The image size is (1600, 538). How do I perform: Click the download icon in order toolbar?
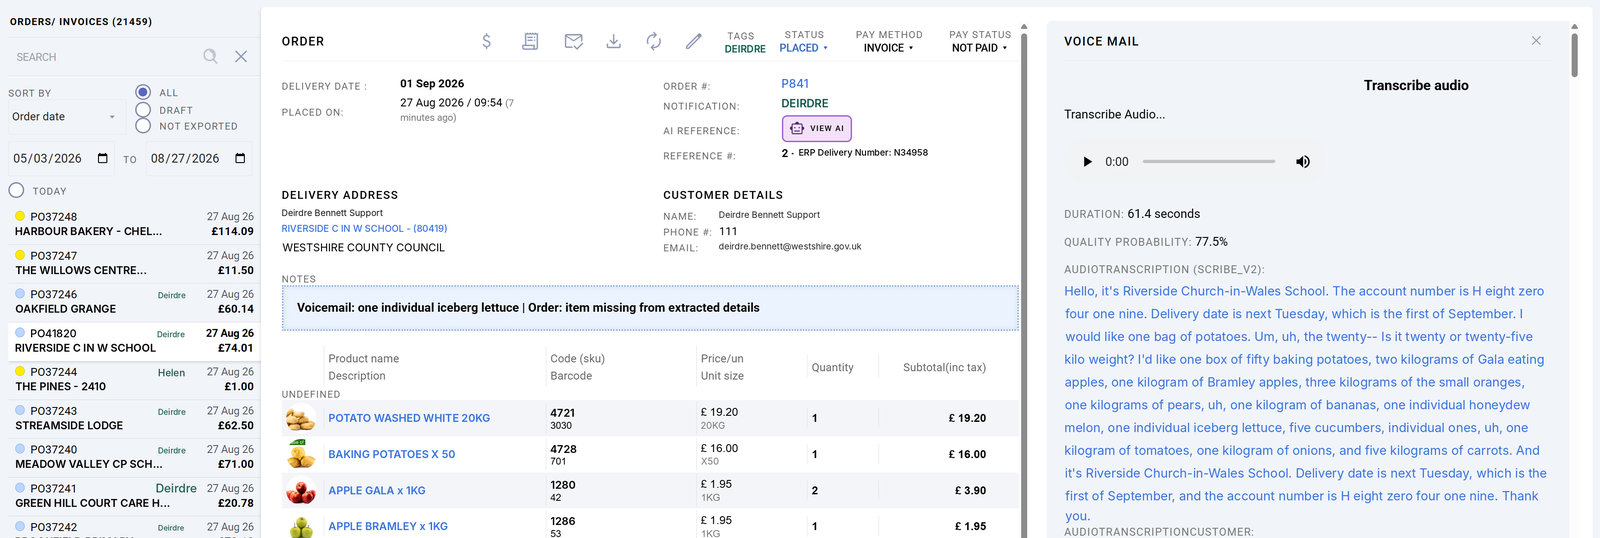613,41
